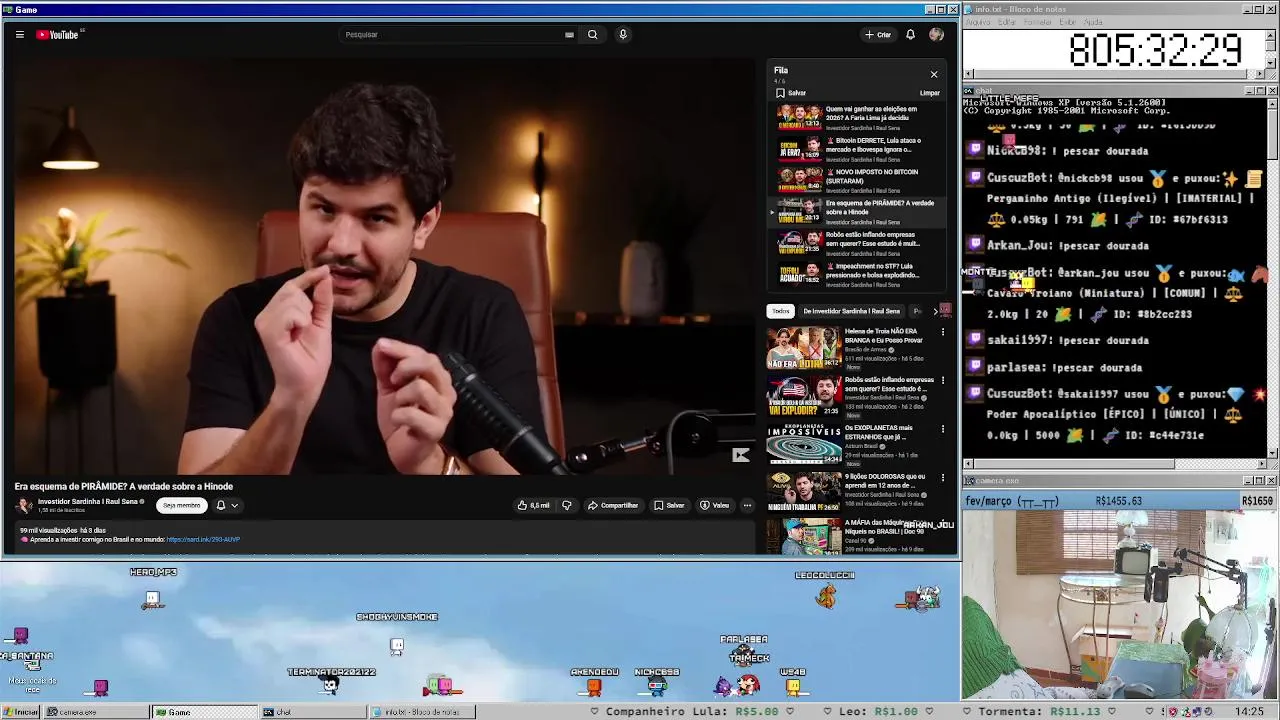Screen dimensions: 1280x720
Task: Open notification bell dropdown beside Seja membro
Action: pyautogui.click(x=226, y=505)
